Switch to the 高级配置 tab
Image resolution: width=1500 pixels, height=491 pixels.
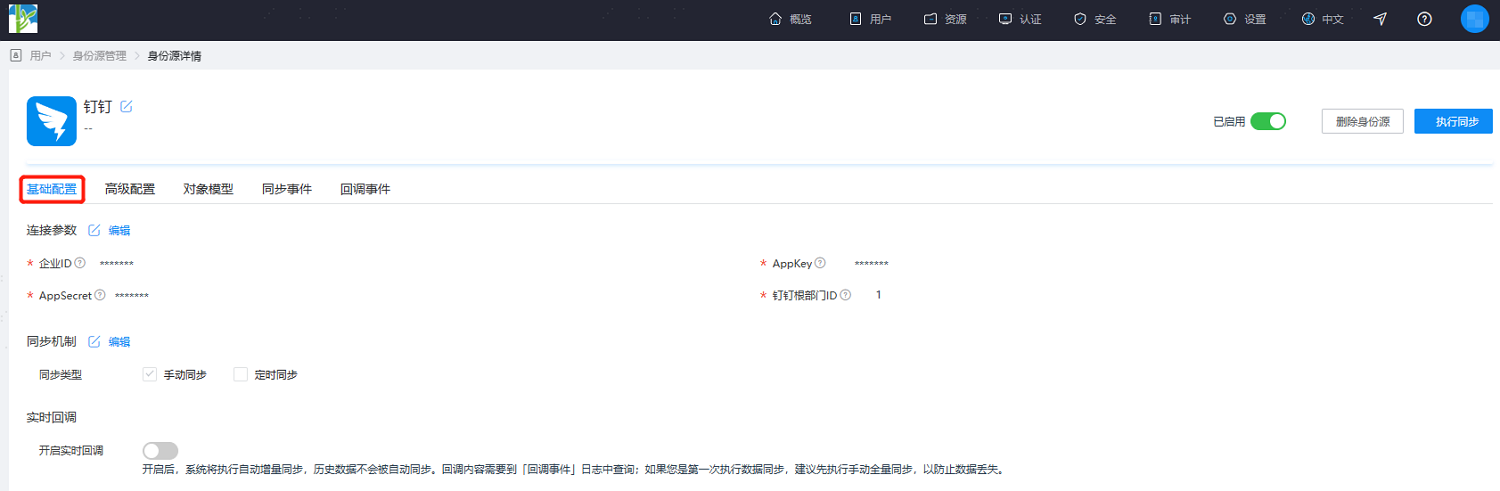[x=130, y=189]
